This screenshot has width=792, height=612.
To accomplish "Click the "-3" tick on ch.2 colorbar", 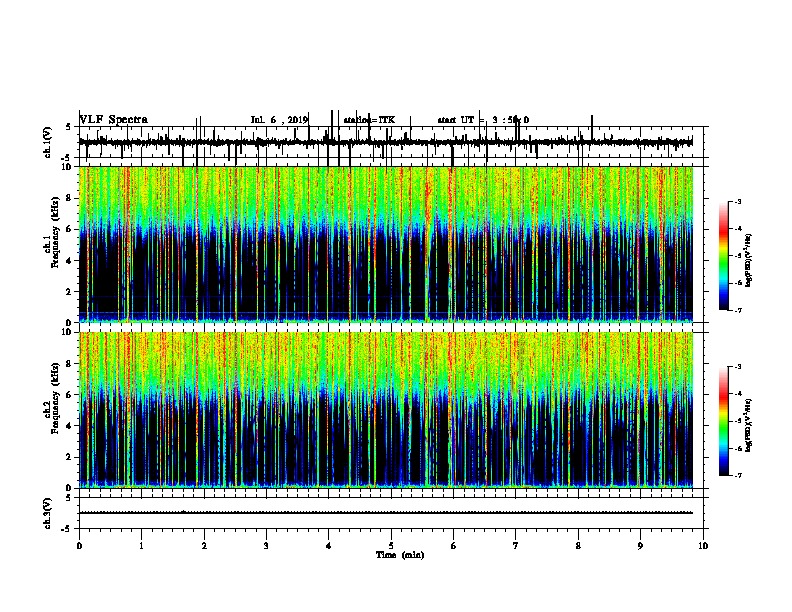I will (737, 366).
